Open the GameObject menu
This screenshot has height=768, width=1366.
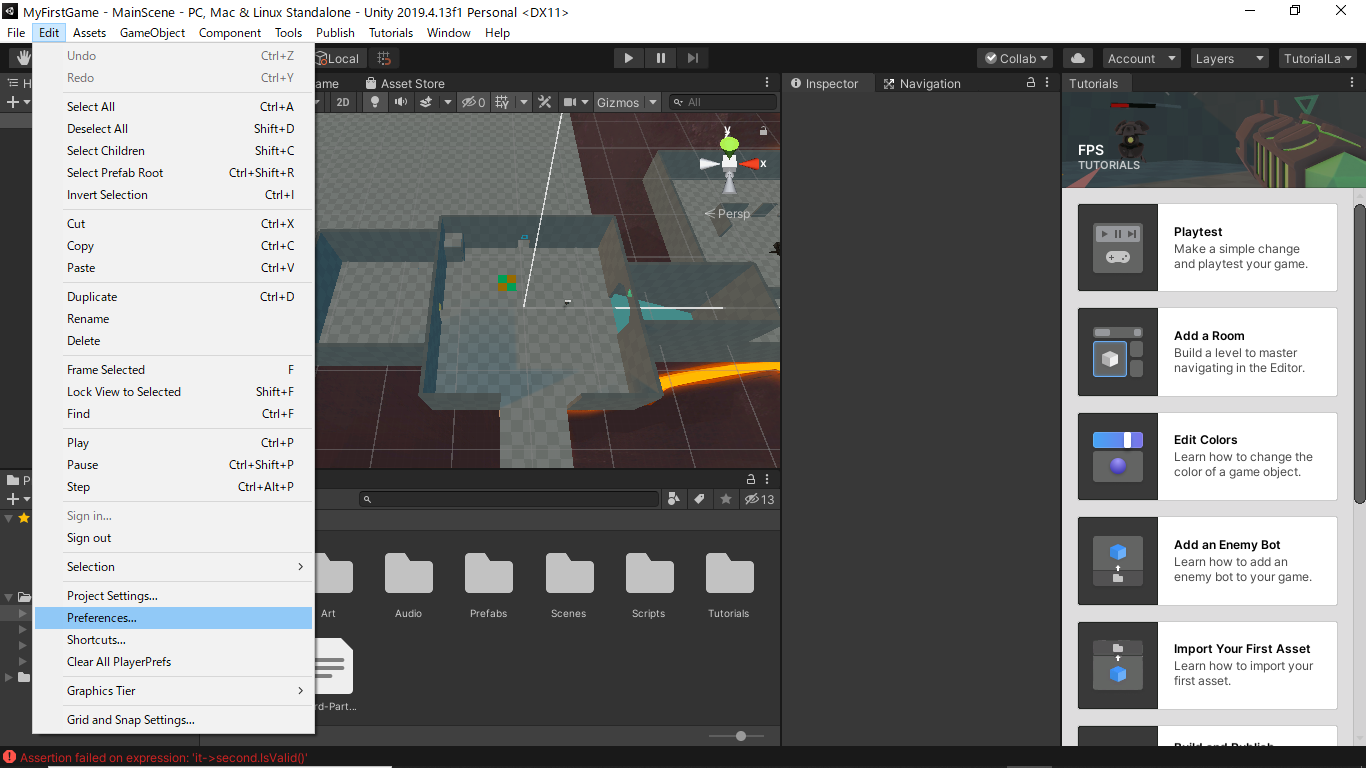click(152, 32)
